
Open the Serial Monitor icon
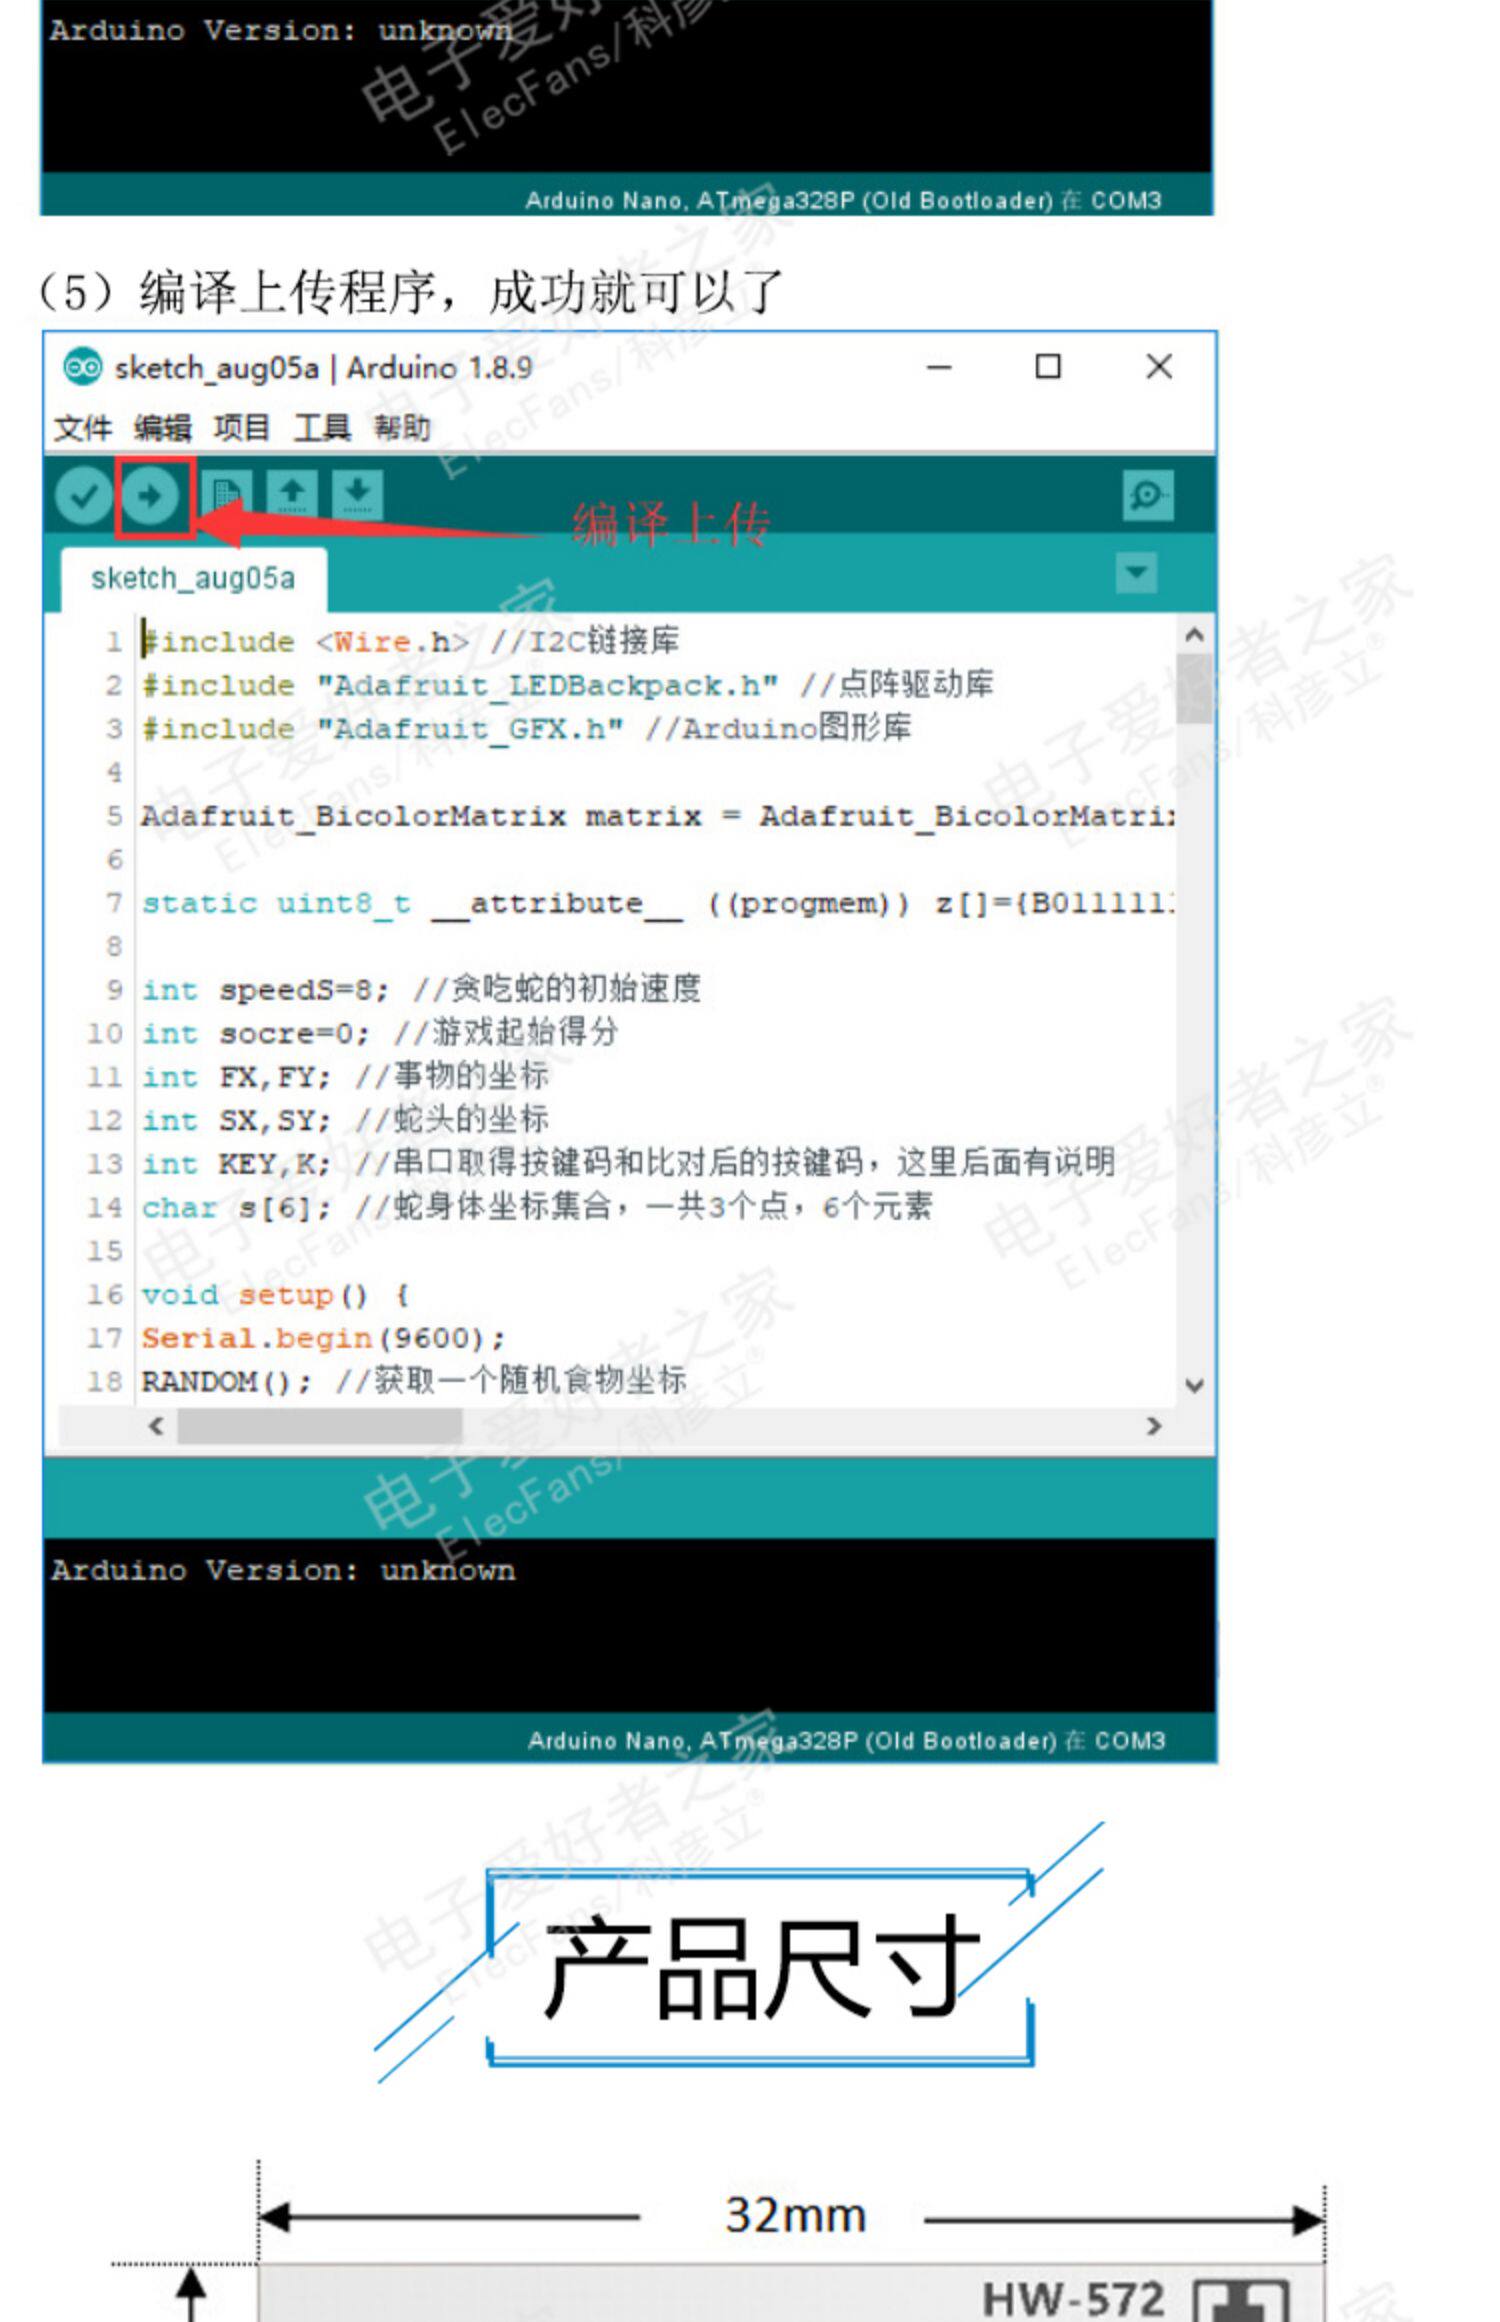(x=1147, y=496)
